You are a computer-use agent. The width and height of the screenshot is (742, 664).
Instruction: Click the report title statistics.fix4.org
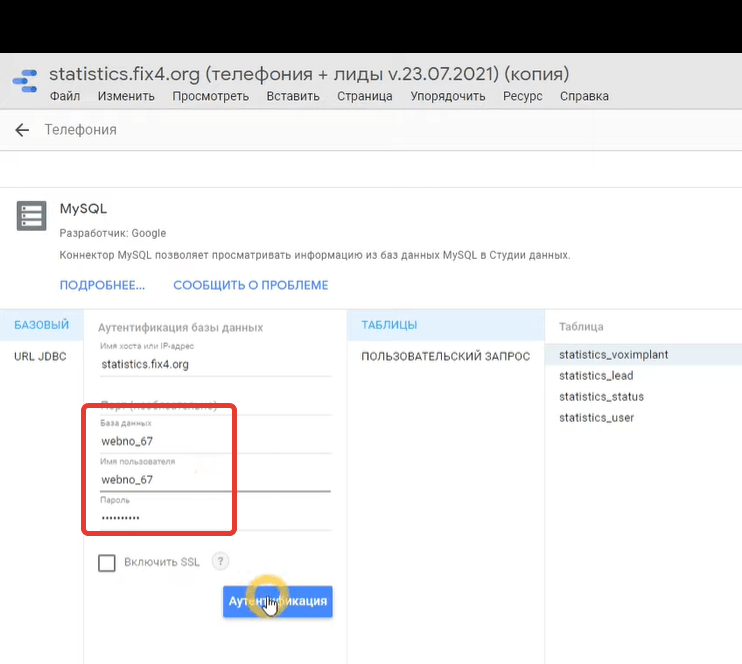click(309, 74)
